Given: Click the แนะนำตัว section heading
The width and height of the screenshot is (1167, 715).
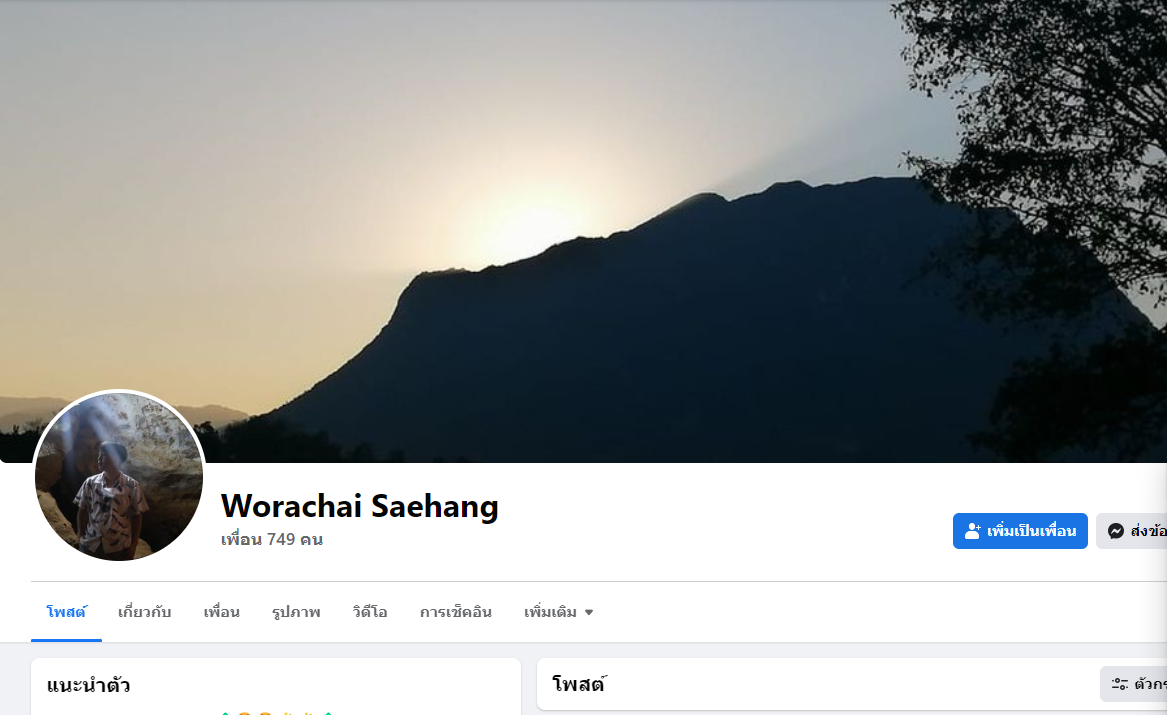Looking at the screenshot, I should tap(89, 685).
